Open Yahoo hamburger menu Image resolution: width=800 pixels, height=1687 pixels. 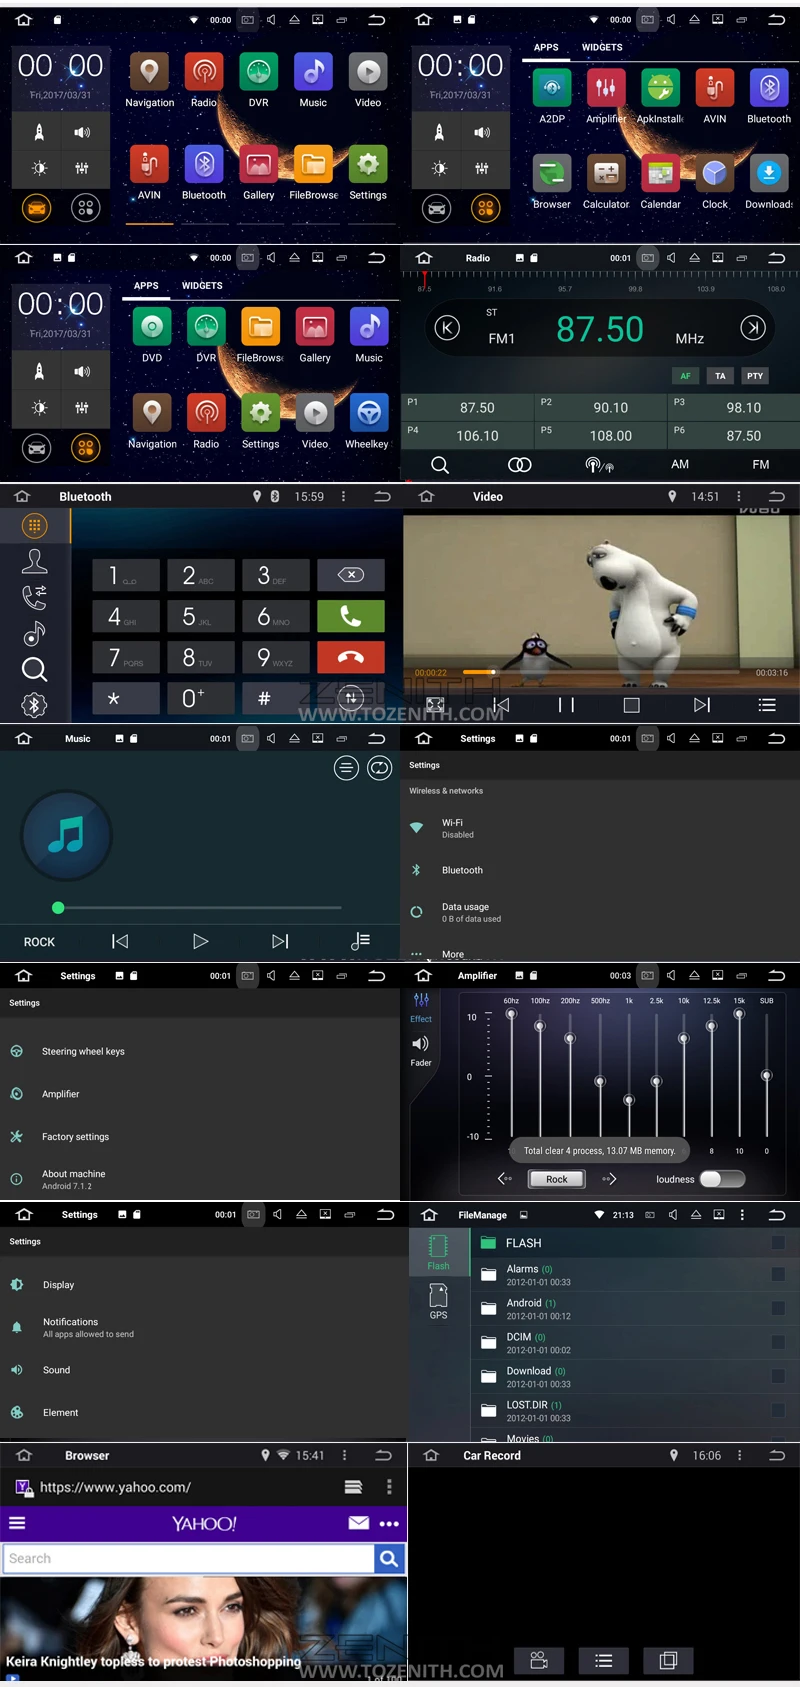17,1523
